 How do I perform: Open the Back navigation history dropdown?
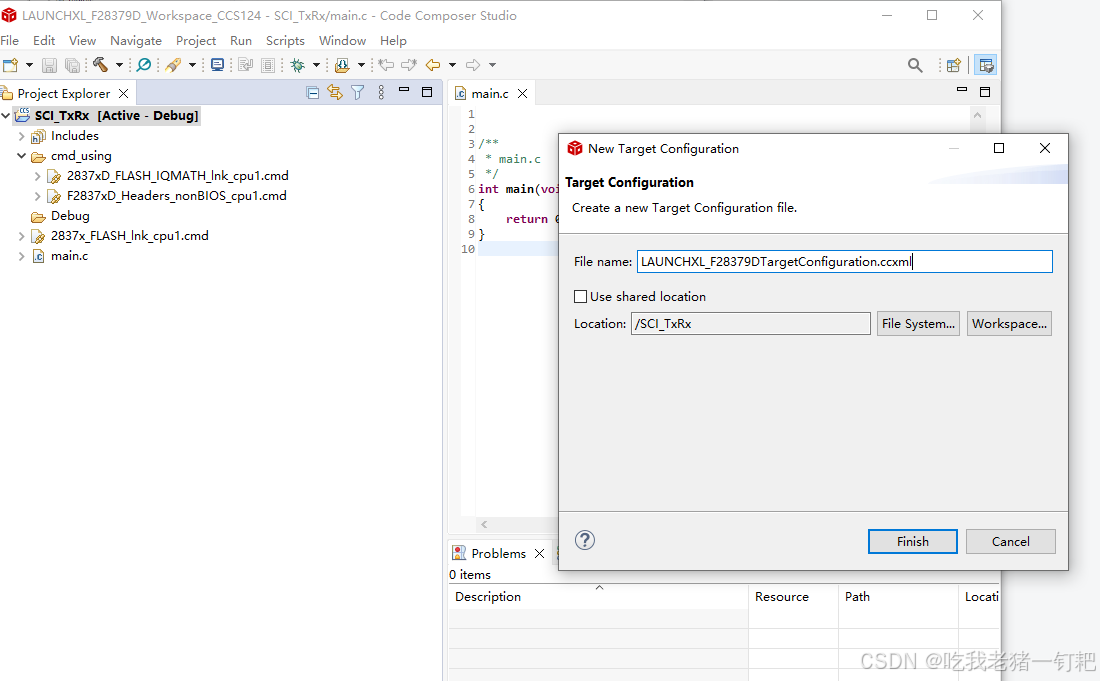pos(452,65)
